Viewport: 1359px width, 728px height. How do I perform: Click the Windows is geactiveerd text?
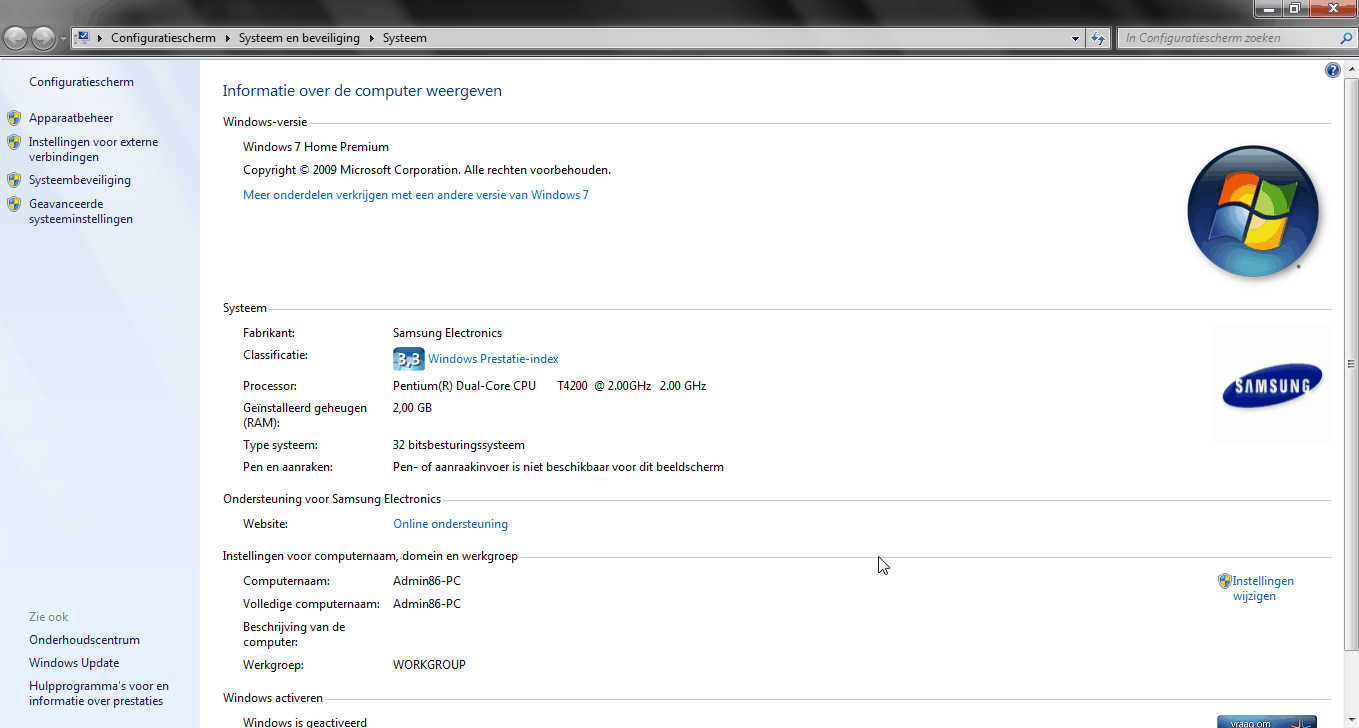pyautogui.click(x=305, y=722)
